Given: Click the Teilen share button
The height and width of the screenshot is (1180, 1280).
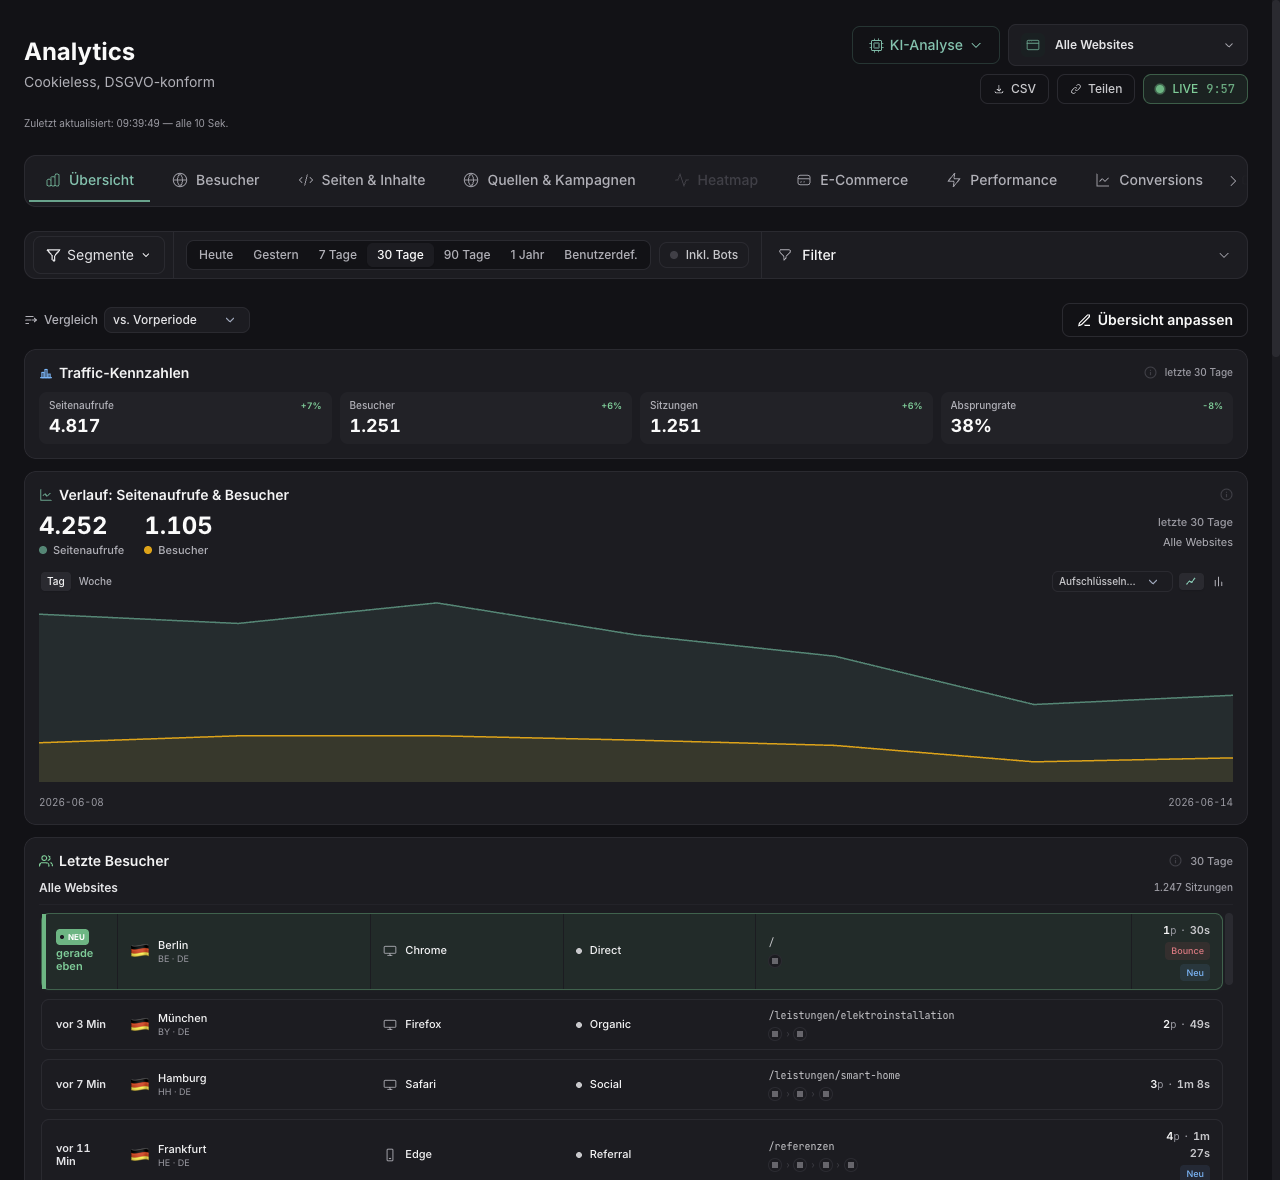Looking at the screenshot, I should click(1096, 89).
